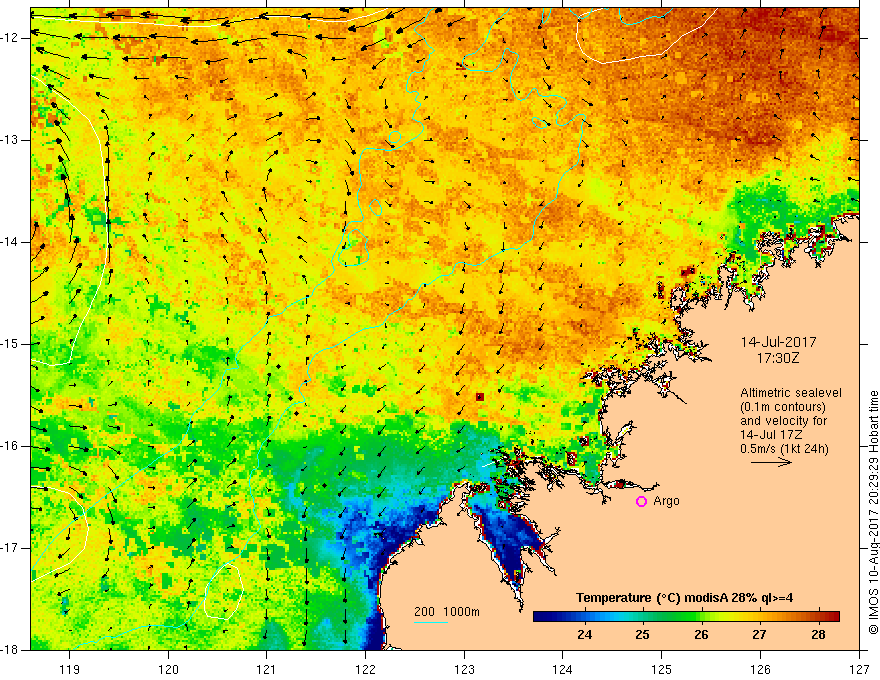
Task: Click the '14-Jul 17Z' legend line
Action: pos(771,435)
